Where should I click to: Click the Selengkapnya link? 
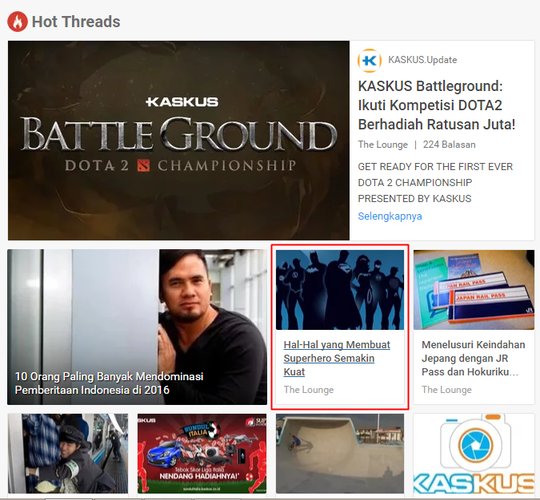coord(390,216)
